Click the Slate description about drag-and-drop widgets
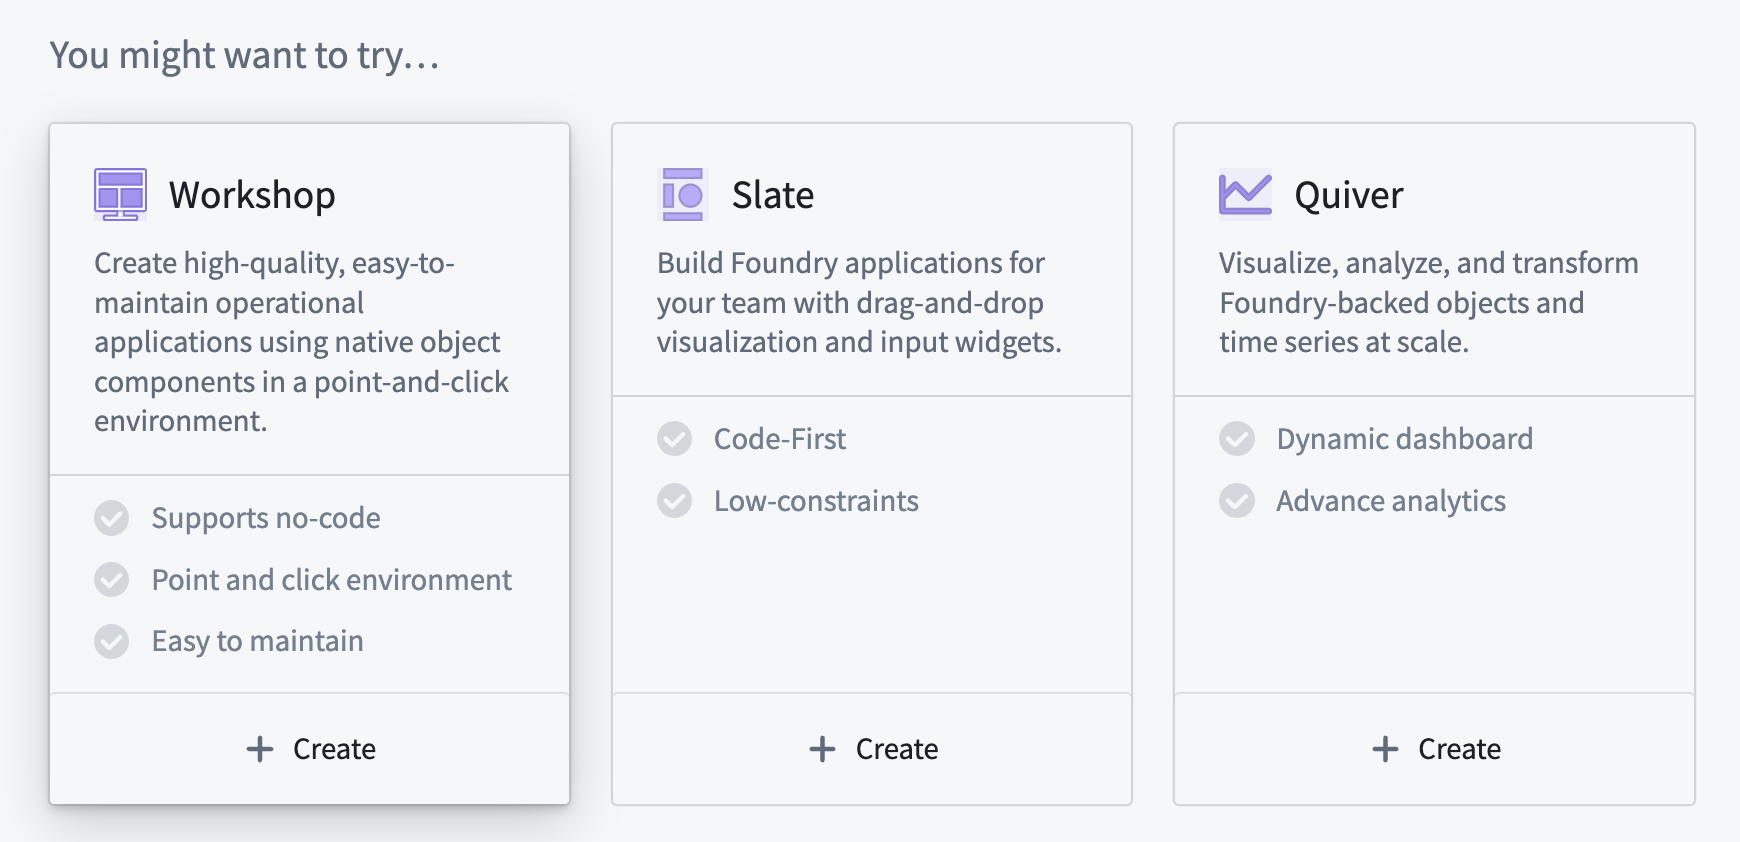Viewport: 1740px width, 842px height. (x=860, y=303)
